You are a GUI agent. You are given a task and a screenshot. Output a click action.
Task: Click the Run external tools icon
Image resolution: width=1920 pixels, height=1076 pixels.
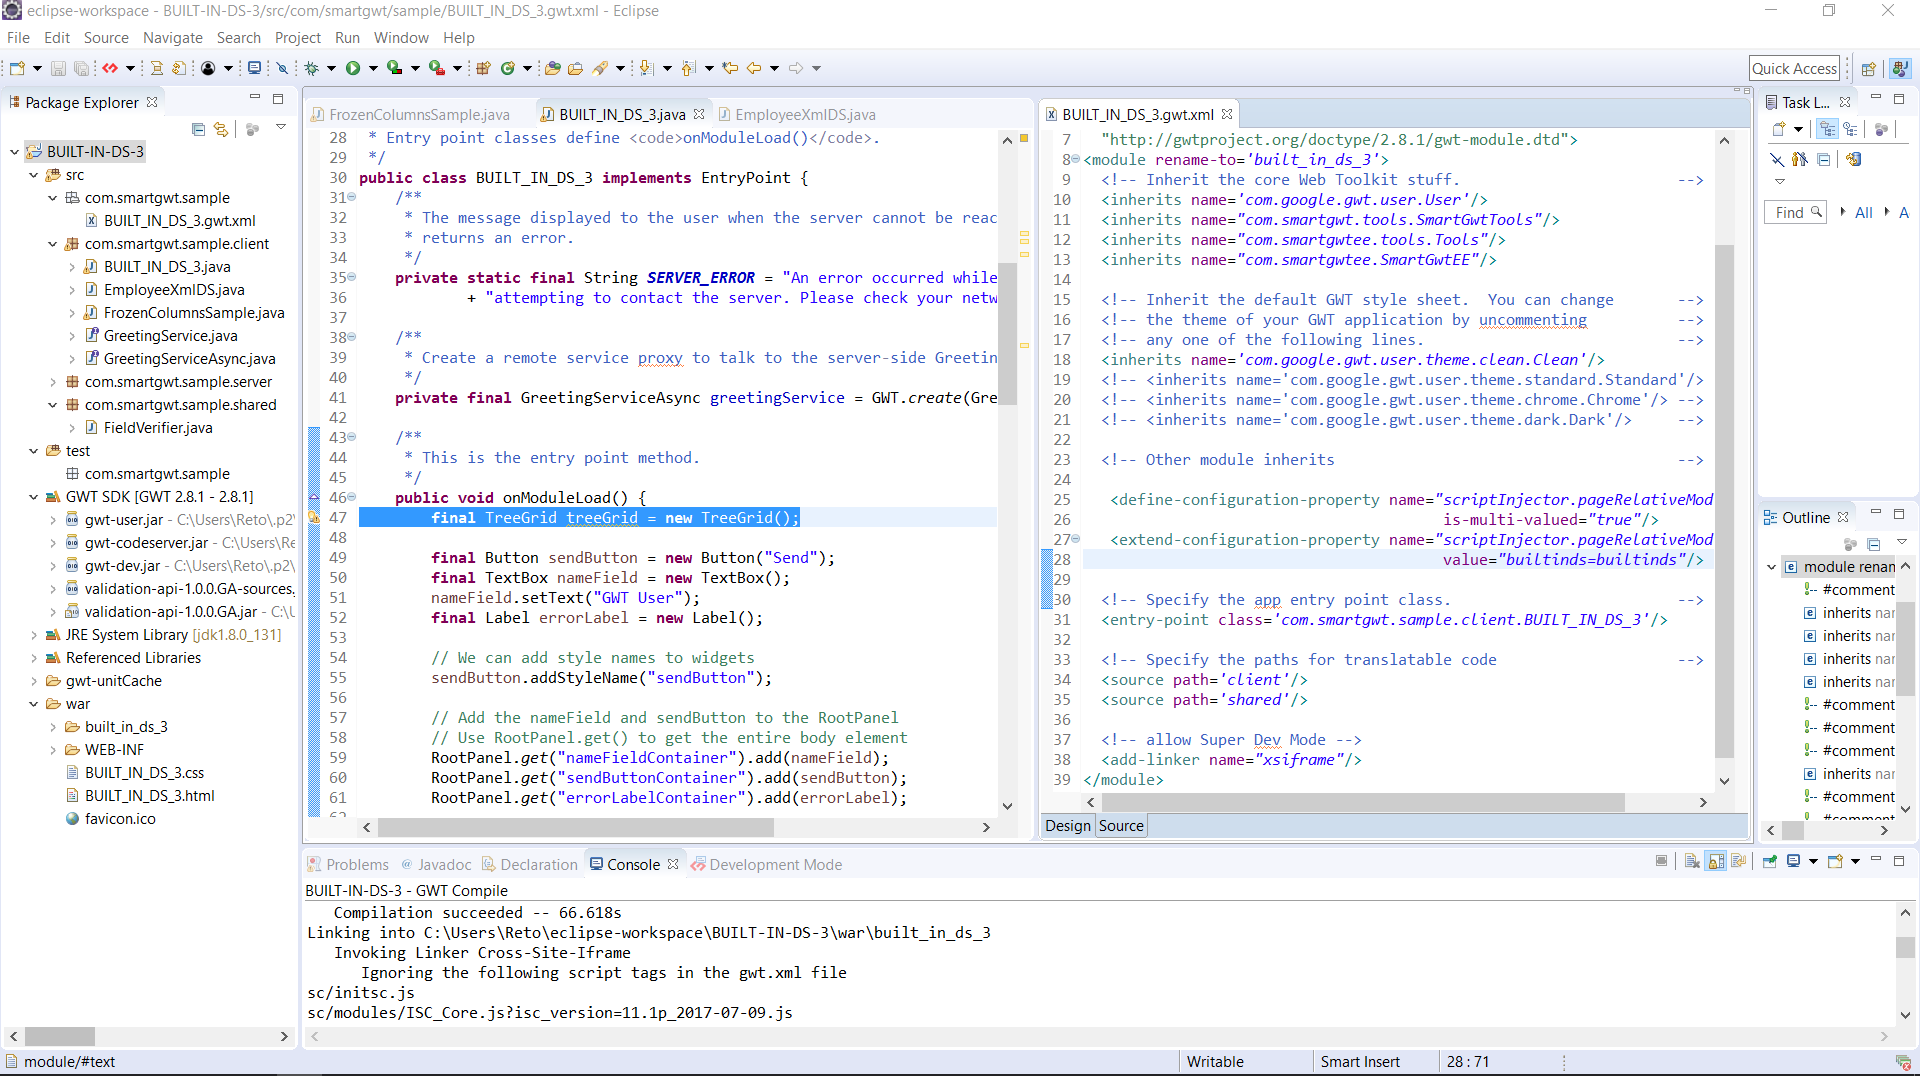pyautogui.click(x=437, y=68)
